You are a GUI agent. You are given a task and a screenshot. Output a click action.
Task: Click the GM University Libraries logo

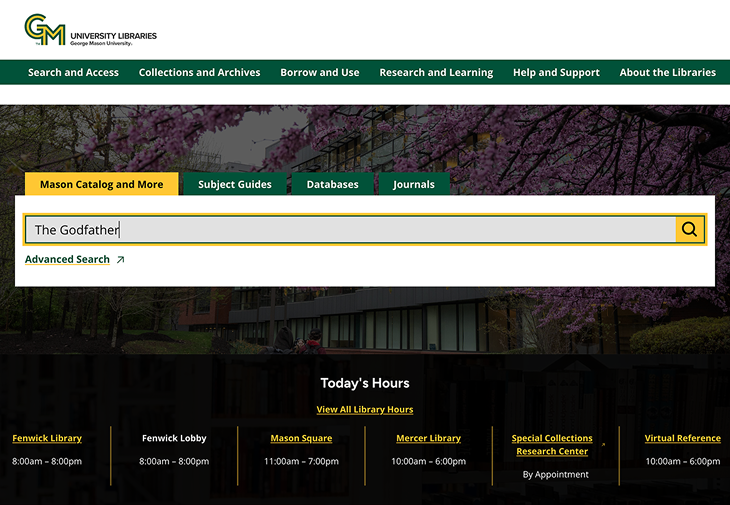point(91,30)
